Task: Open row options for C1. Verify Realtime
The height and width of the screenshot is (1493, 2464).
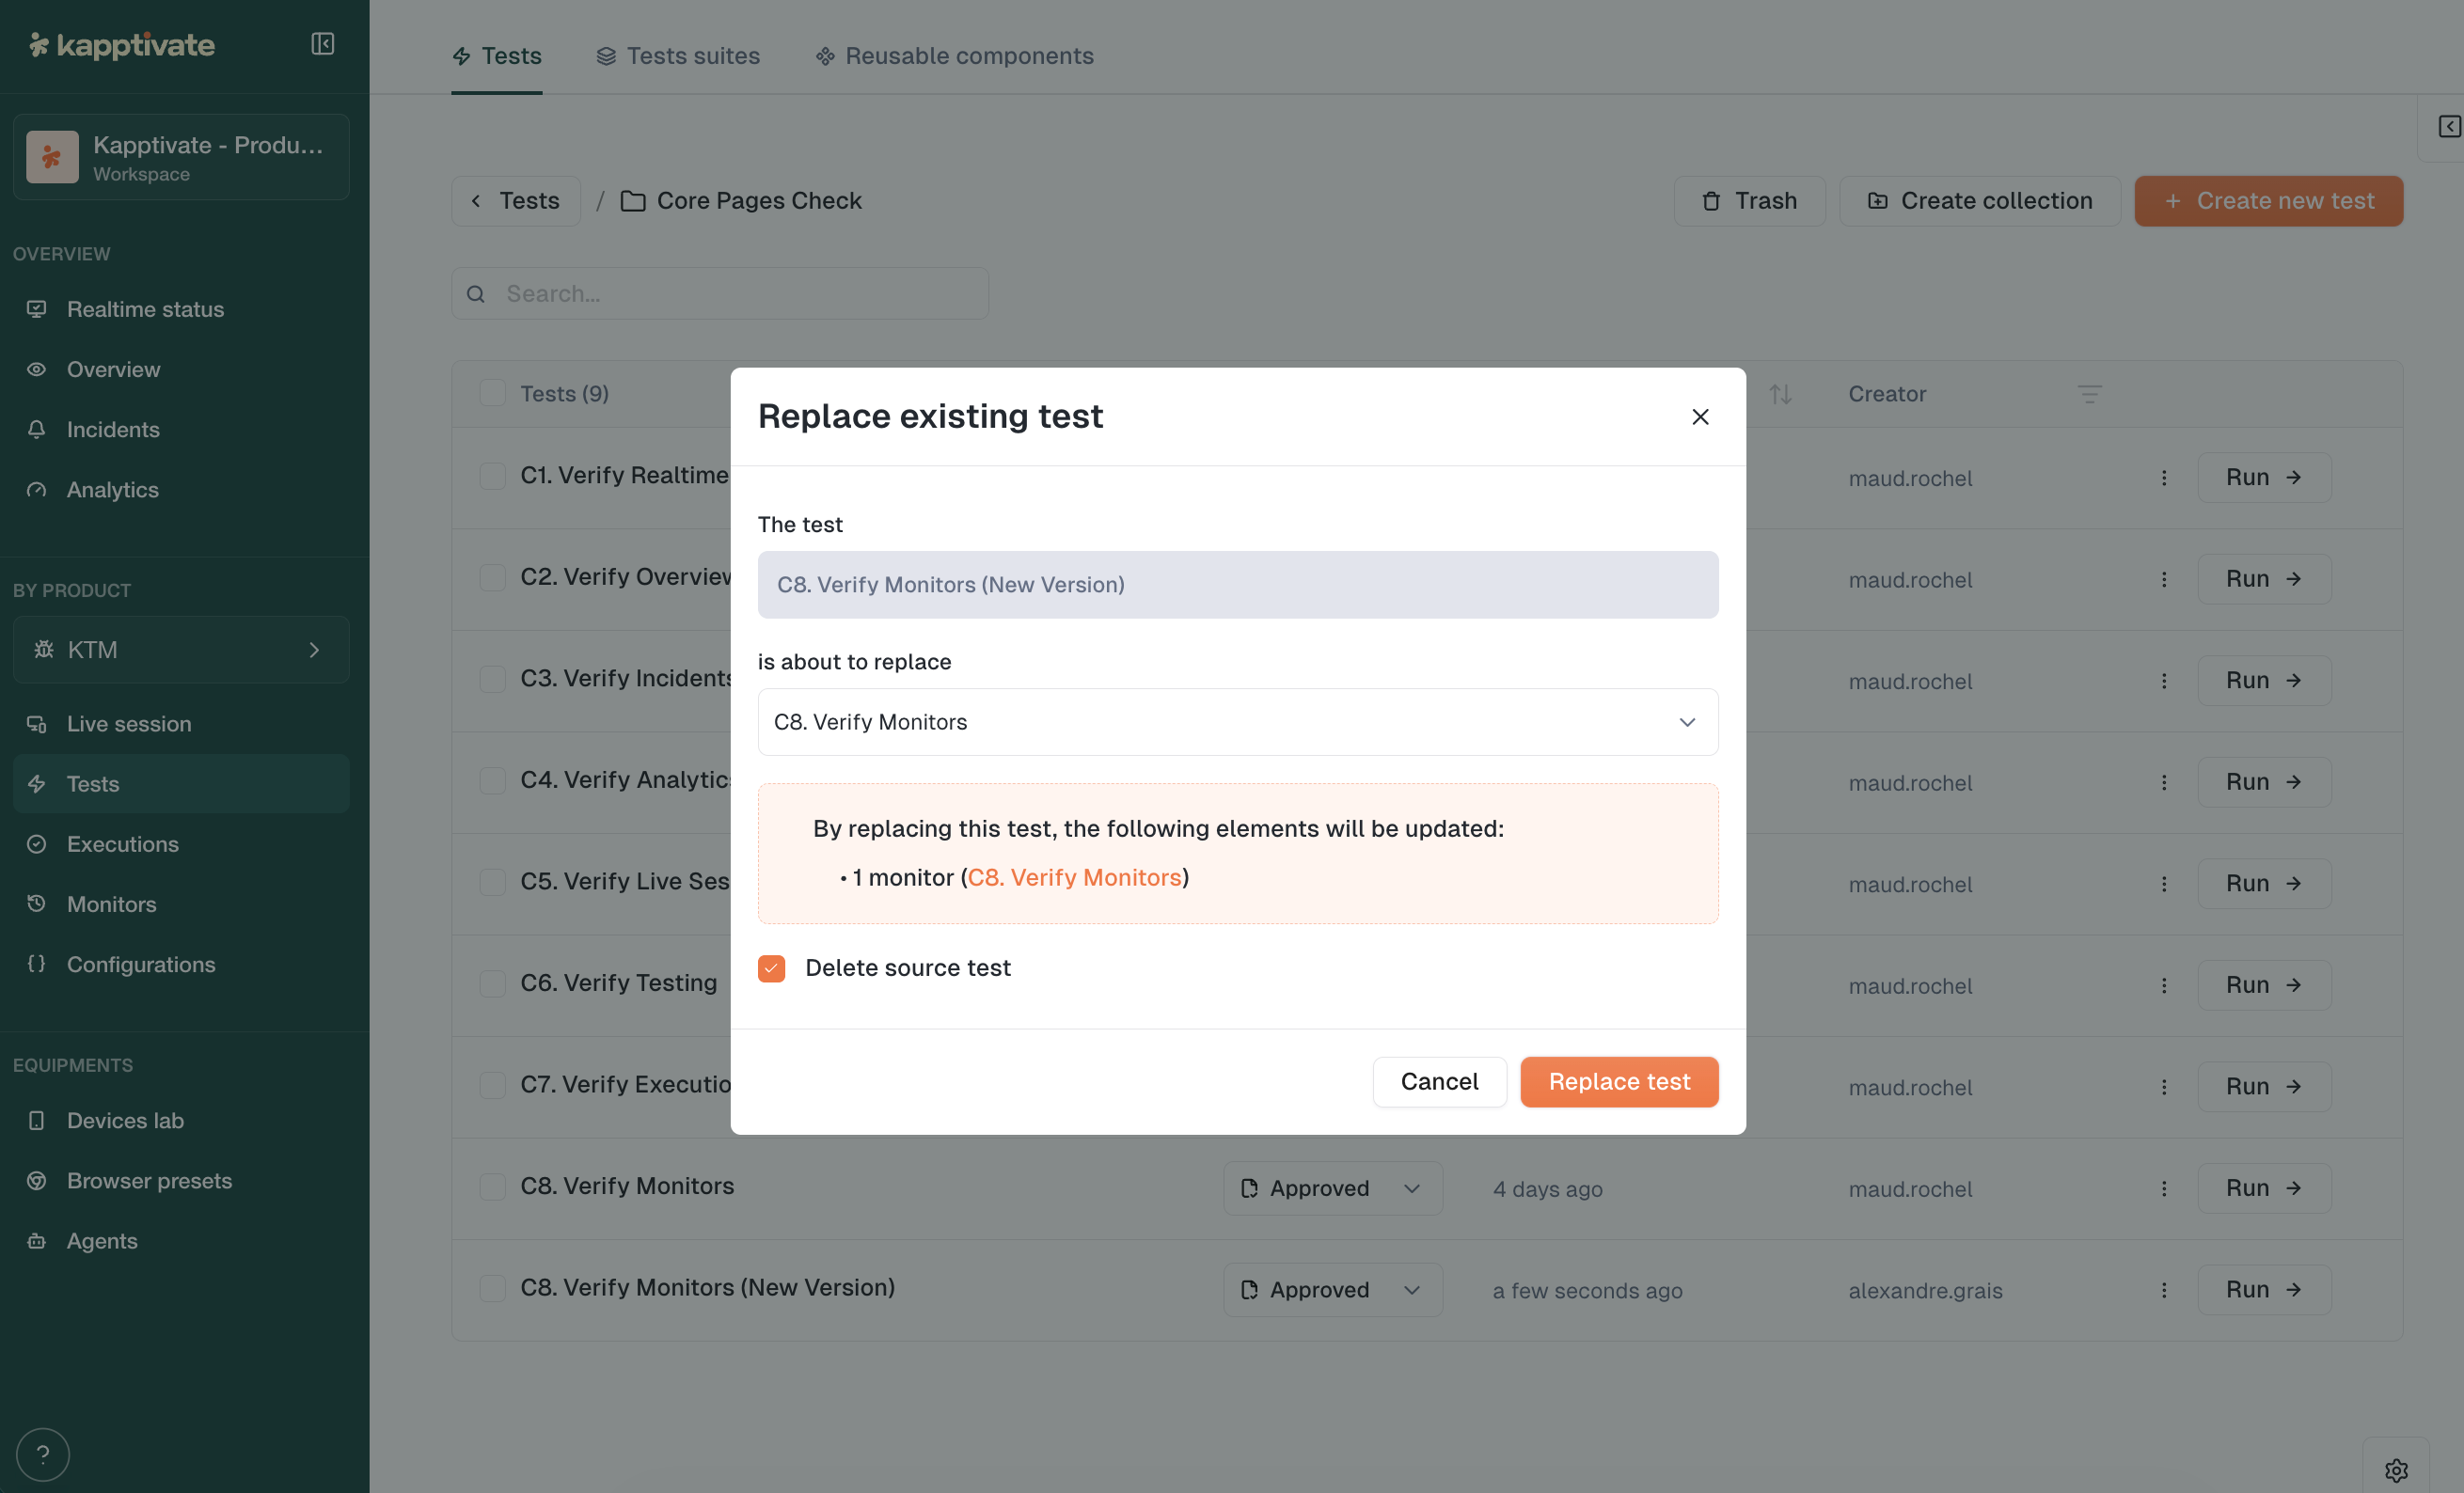Action: (x=2164, y=478)
